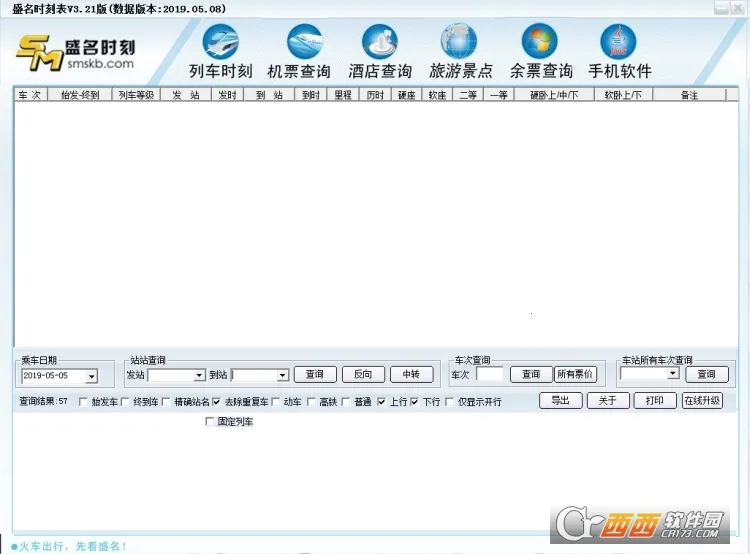Sort by the 硬卧上/中/下 column header
Screen dimensions: 750x554
tap(554, 95)
